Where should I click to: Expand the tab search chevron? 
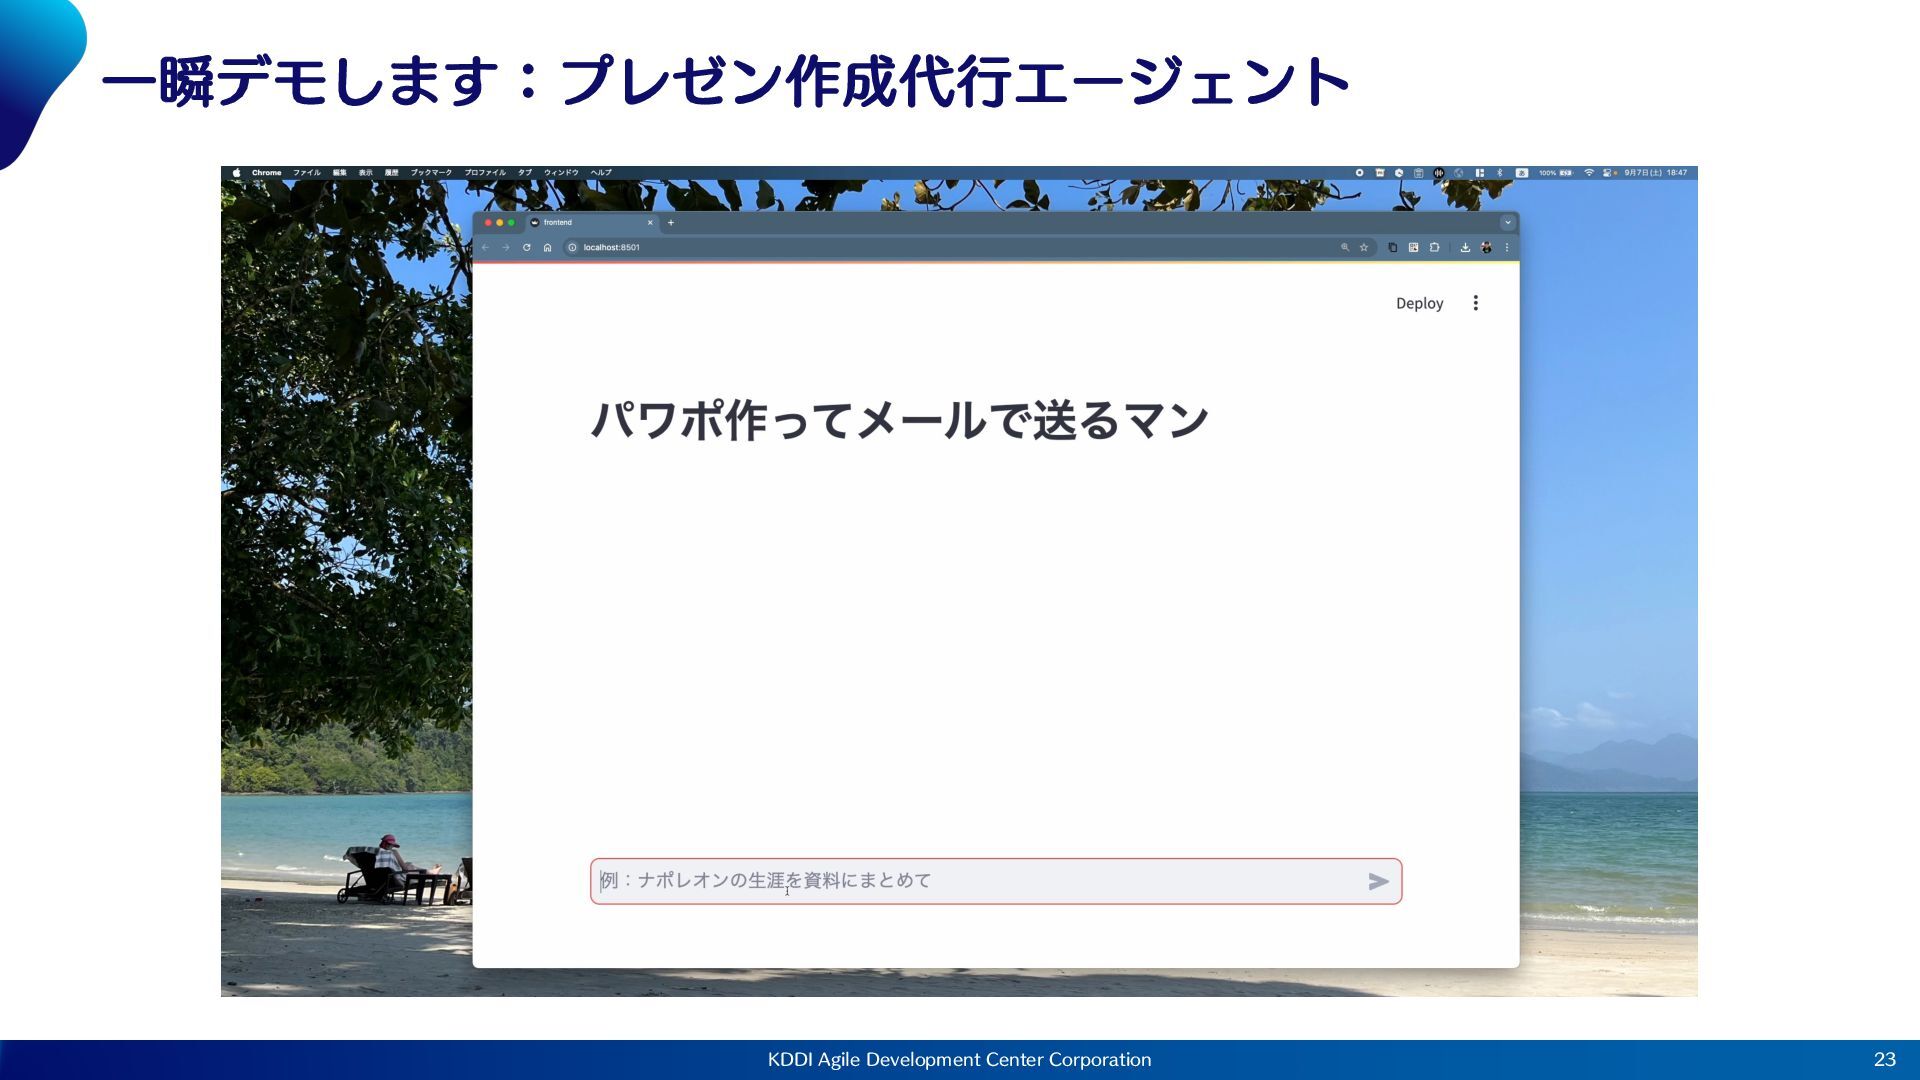point(1507,223)
